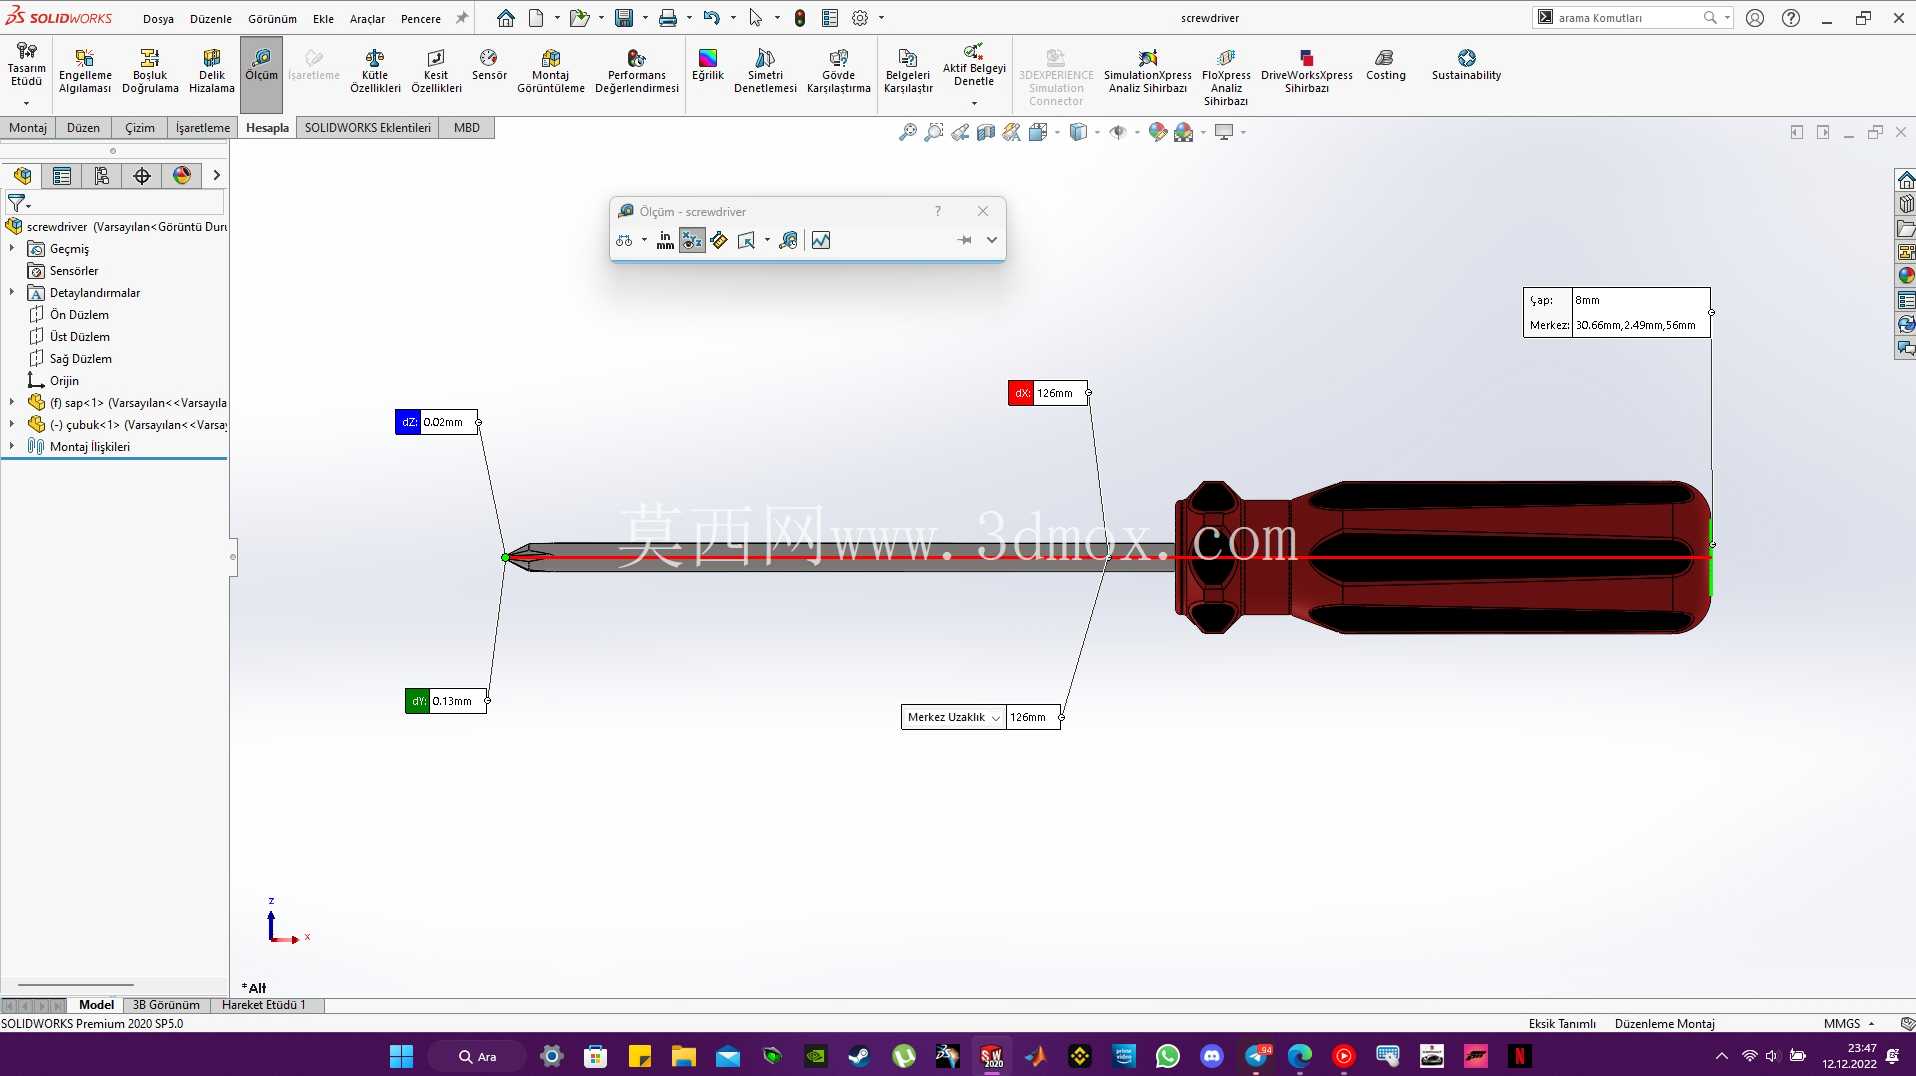Launch SimulationXpress Analiz Sihirbazı

point(1147,71)
